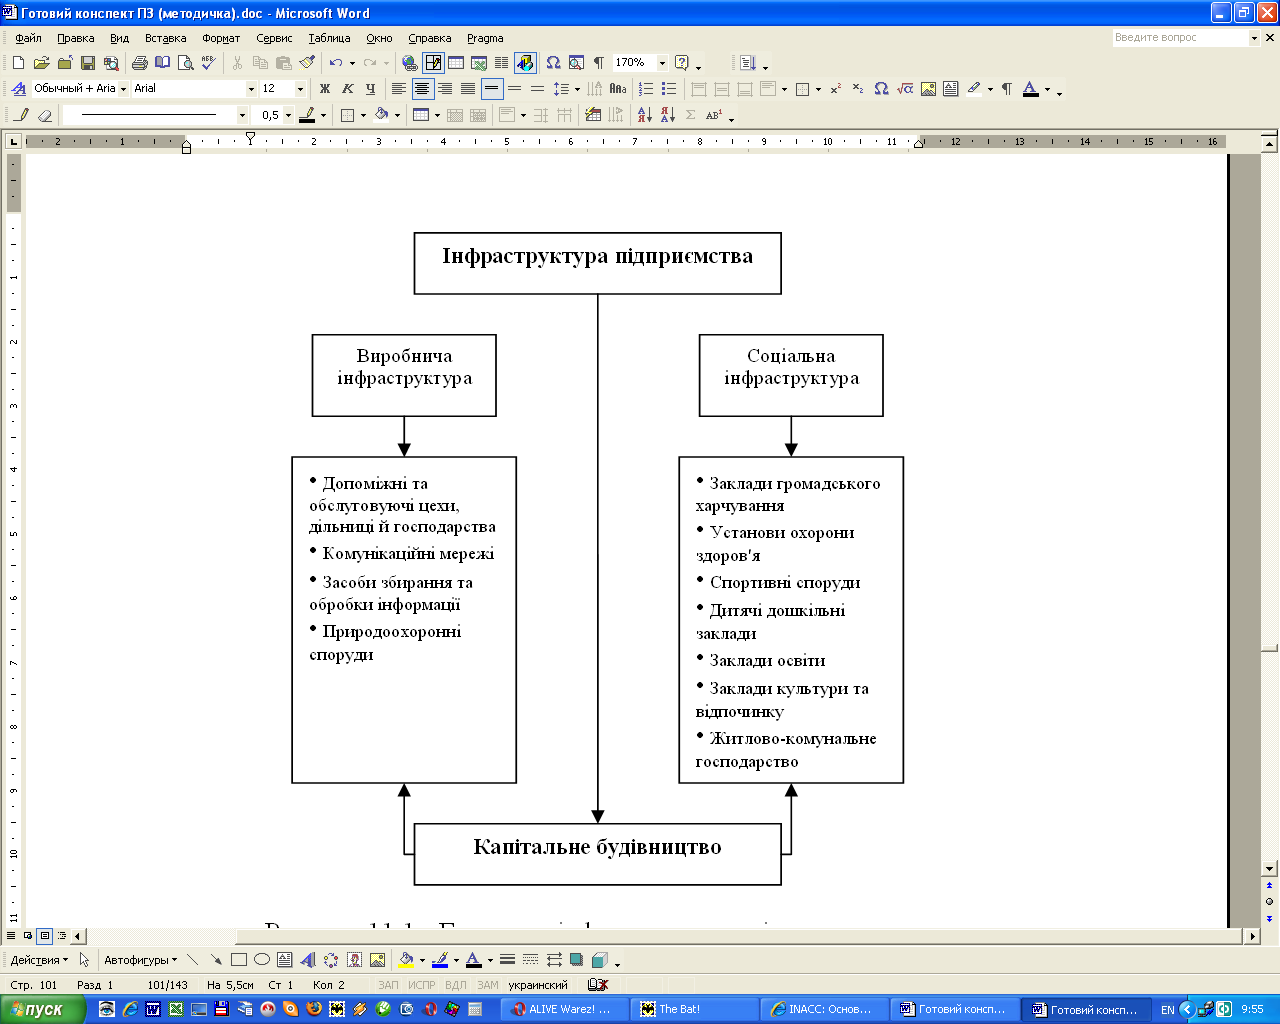Open the Вставка menu
The height and width of the screenshot is (1024, 1280).
pos(165,38)
